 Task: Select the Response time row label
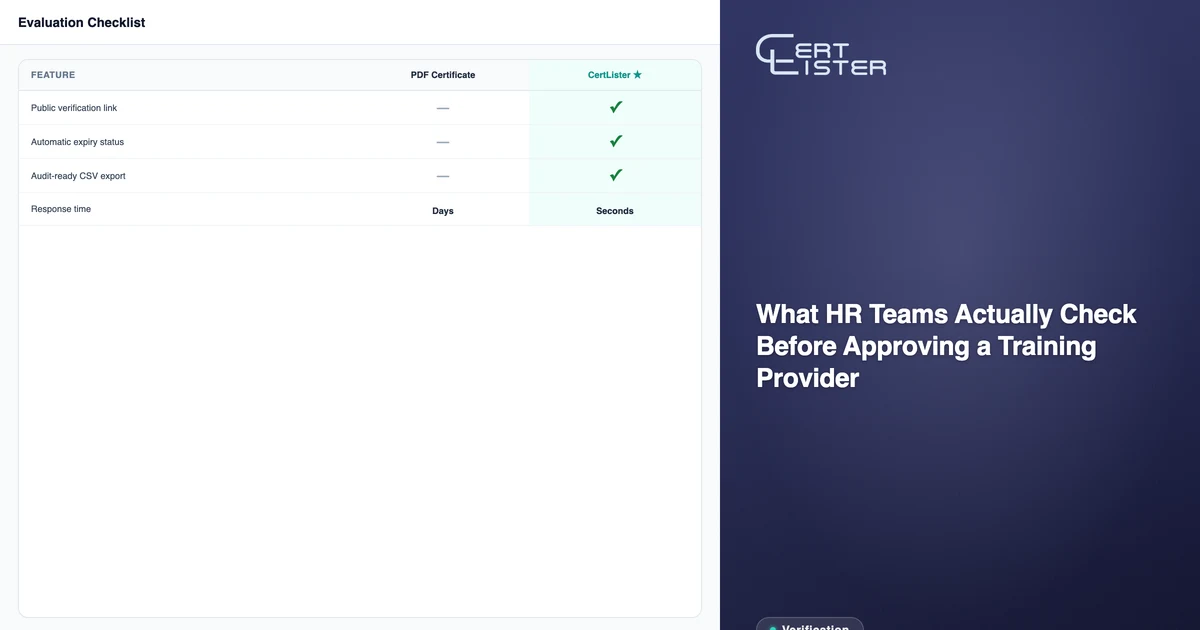tap(61, 209)
